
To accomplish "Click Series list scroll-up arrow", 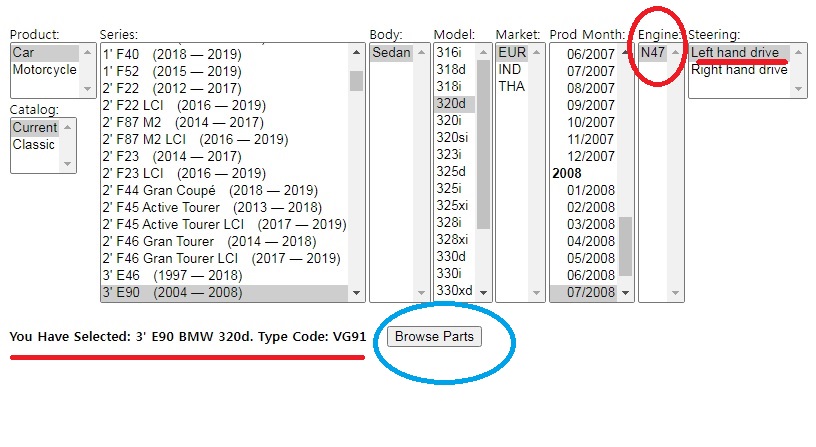I will [x=356, y=52].
